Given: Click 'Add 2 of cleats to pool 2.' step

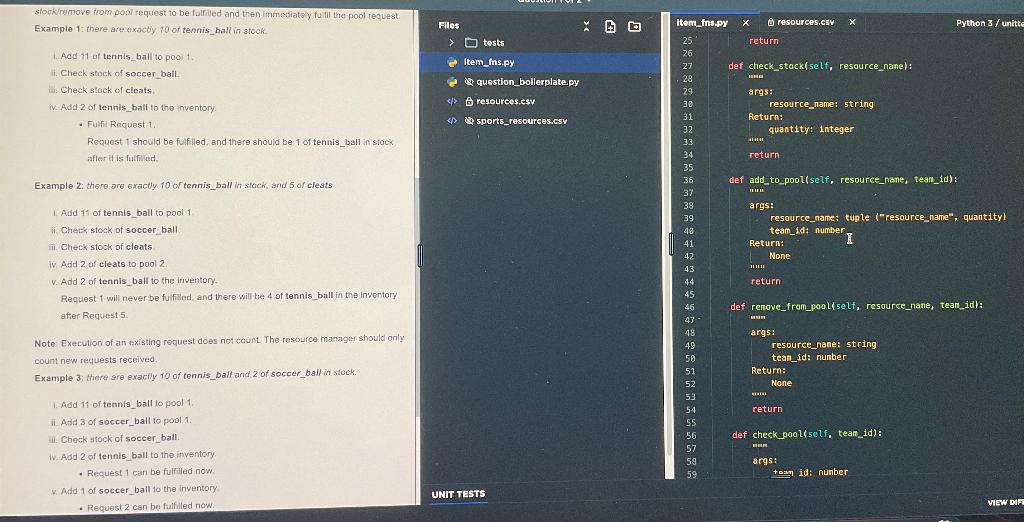Looking at the screenshot, I should (114, 264).
